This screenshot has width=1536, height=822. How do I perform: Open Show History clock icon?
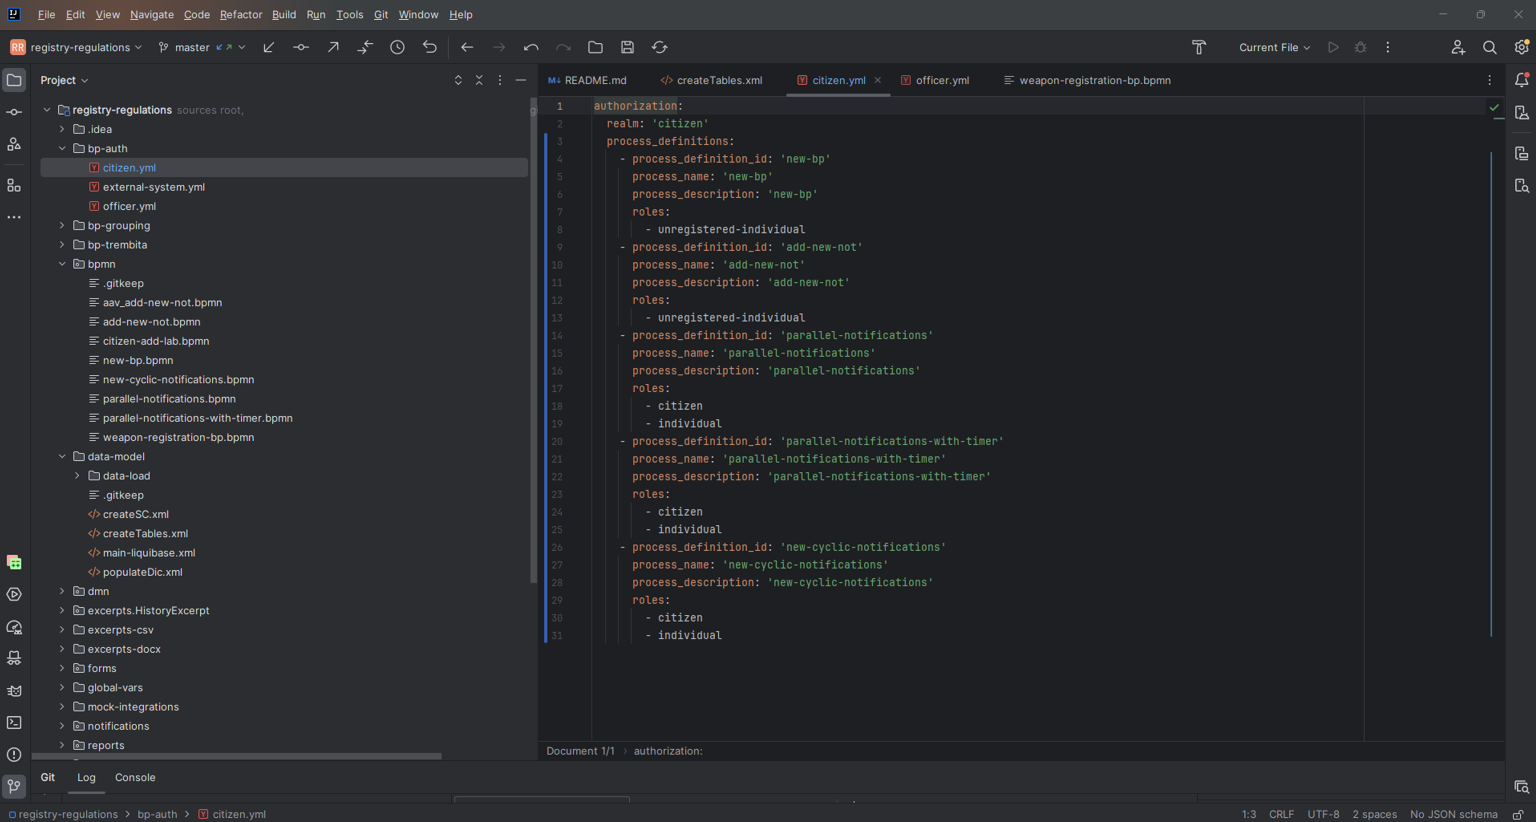pyautogui.click(x=397, y=47)
